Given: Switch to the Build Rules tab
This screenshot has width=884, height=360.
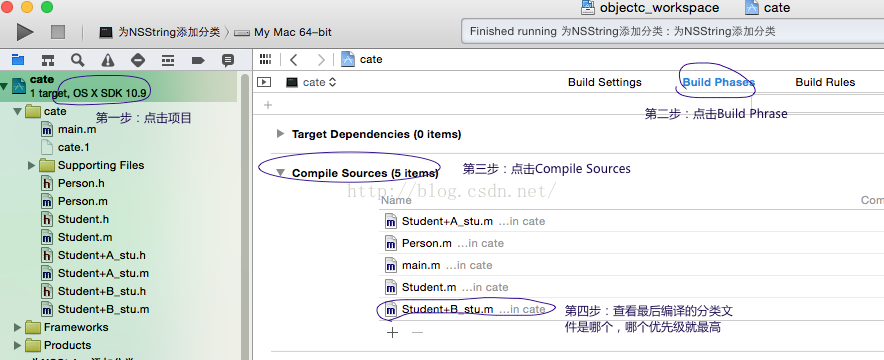Looking at the screenshot, I should pos(825,82).
